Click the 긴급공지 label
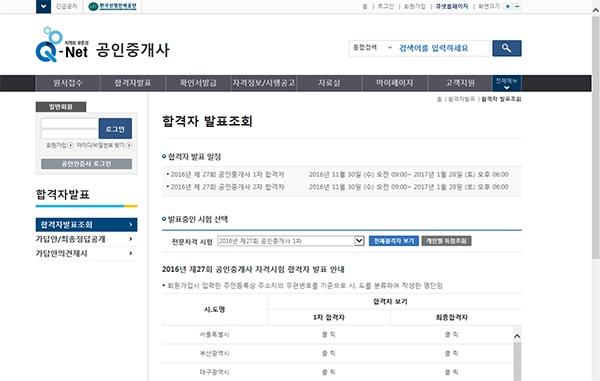 (67, 7)
